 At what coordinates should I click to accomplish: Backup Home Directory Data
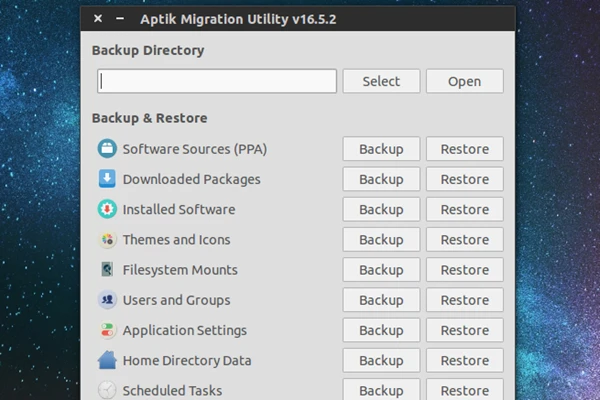coord(381,361)
